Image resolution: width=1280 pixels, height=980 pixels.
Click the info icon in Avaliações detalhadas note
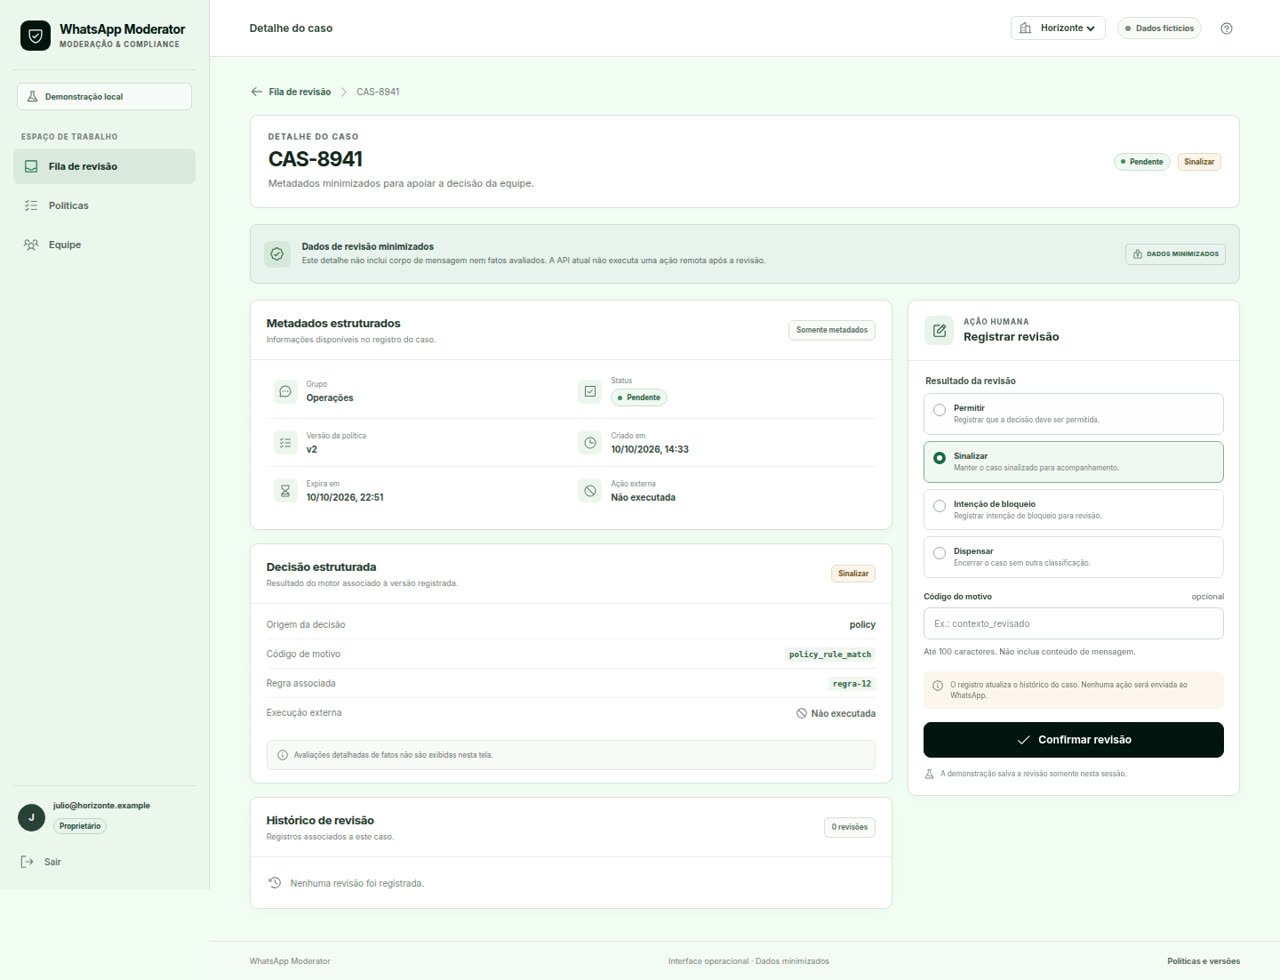(x=282, y=755)
